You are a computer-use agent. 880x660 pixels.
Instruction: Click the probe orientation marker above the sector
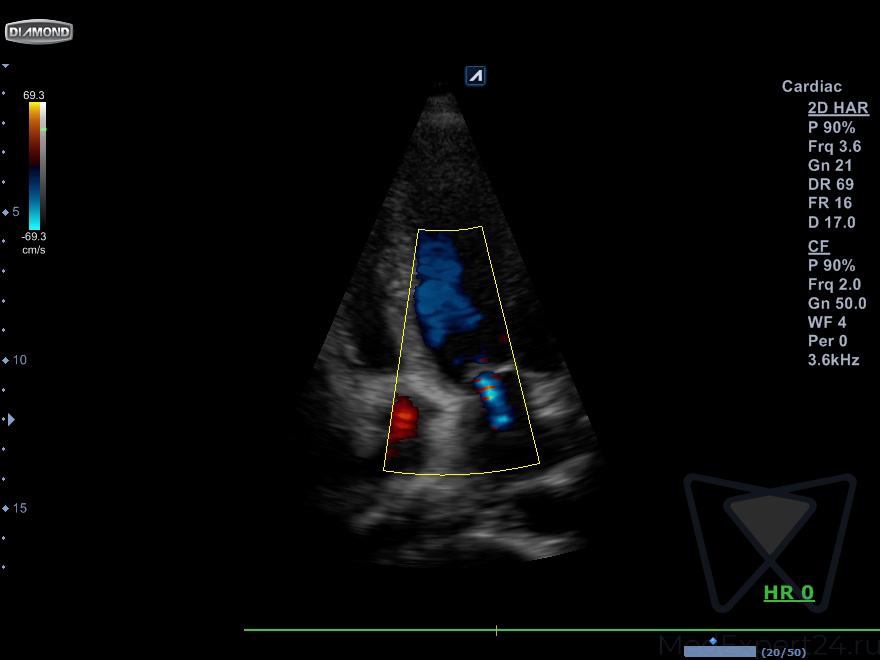[475, 75]
